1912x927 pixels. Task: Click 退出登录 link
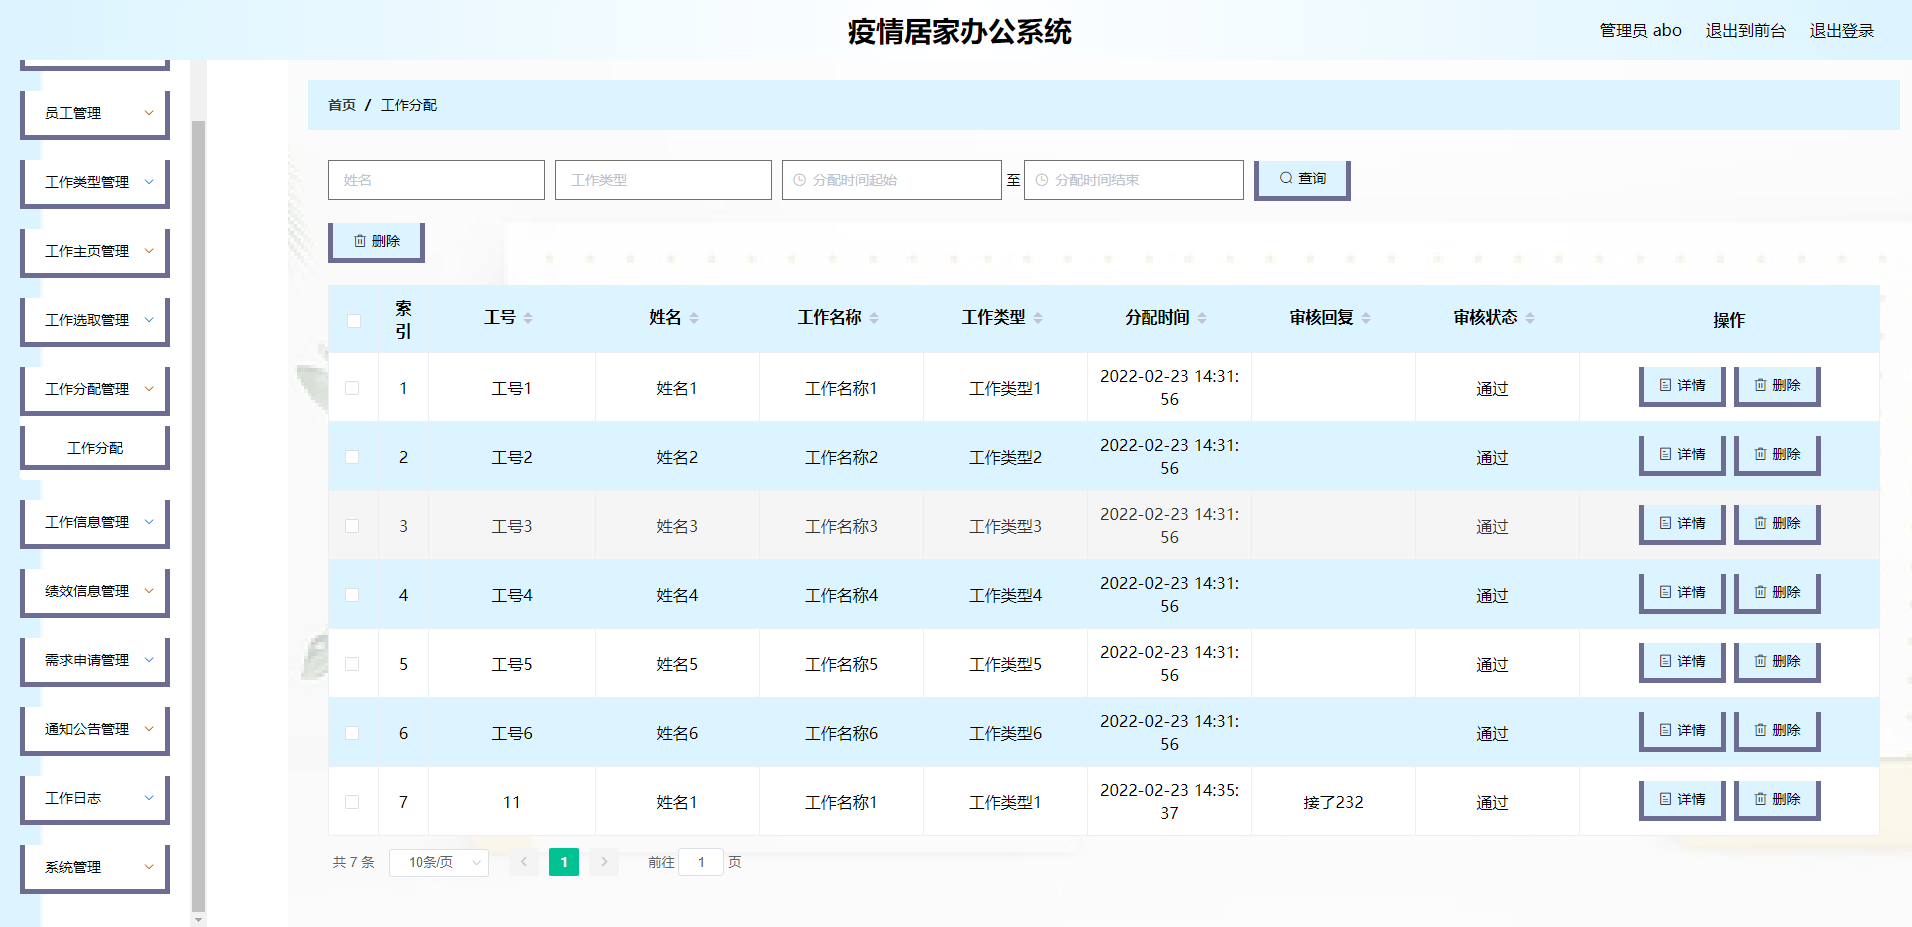point(1841,31)
